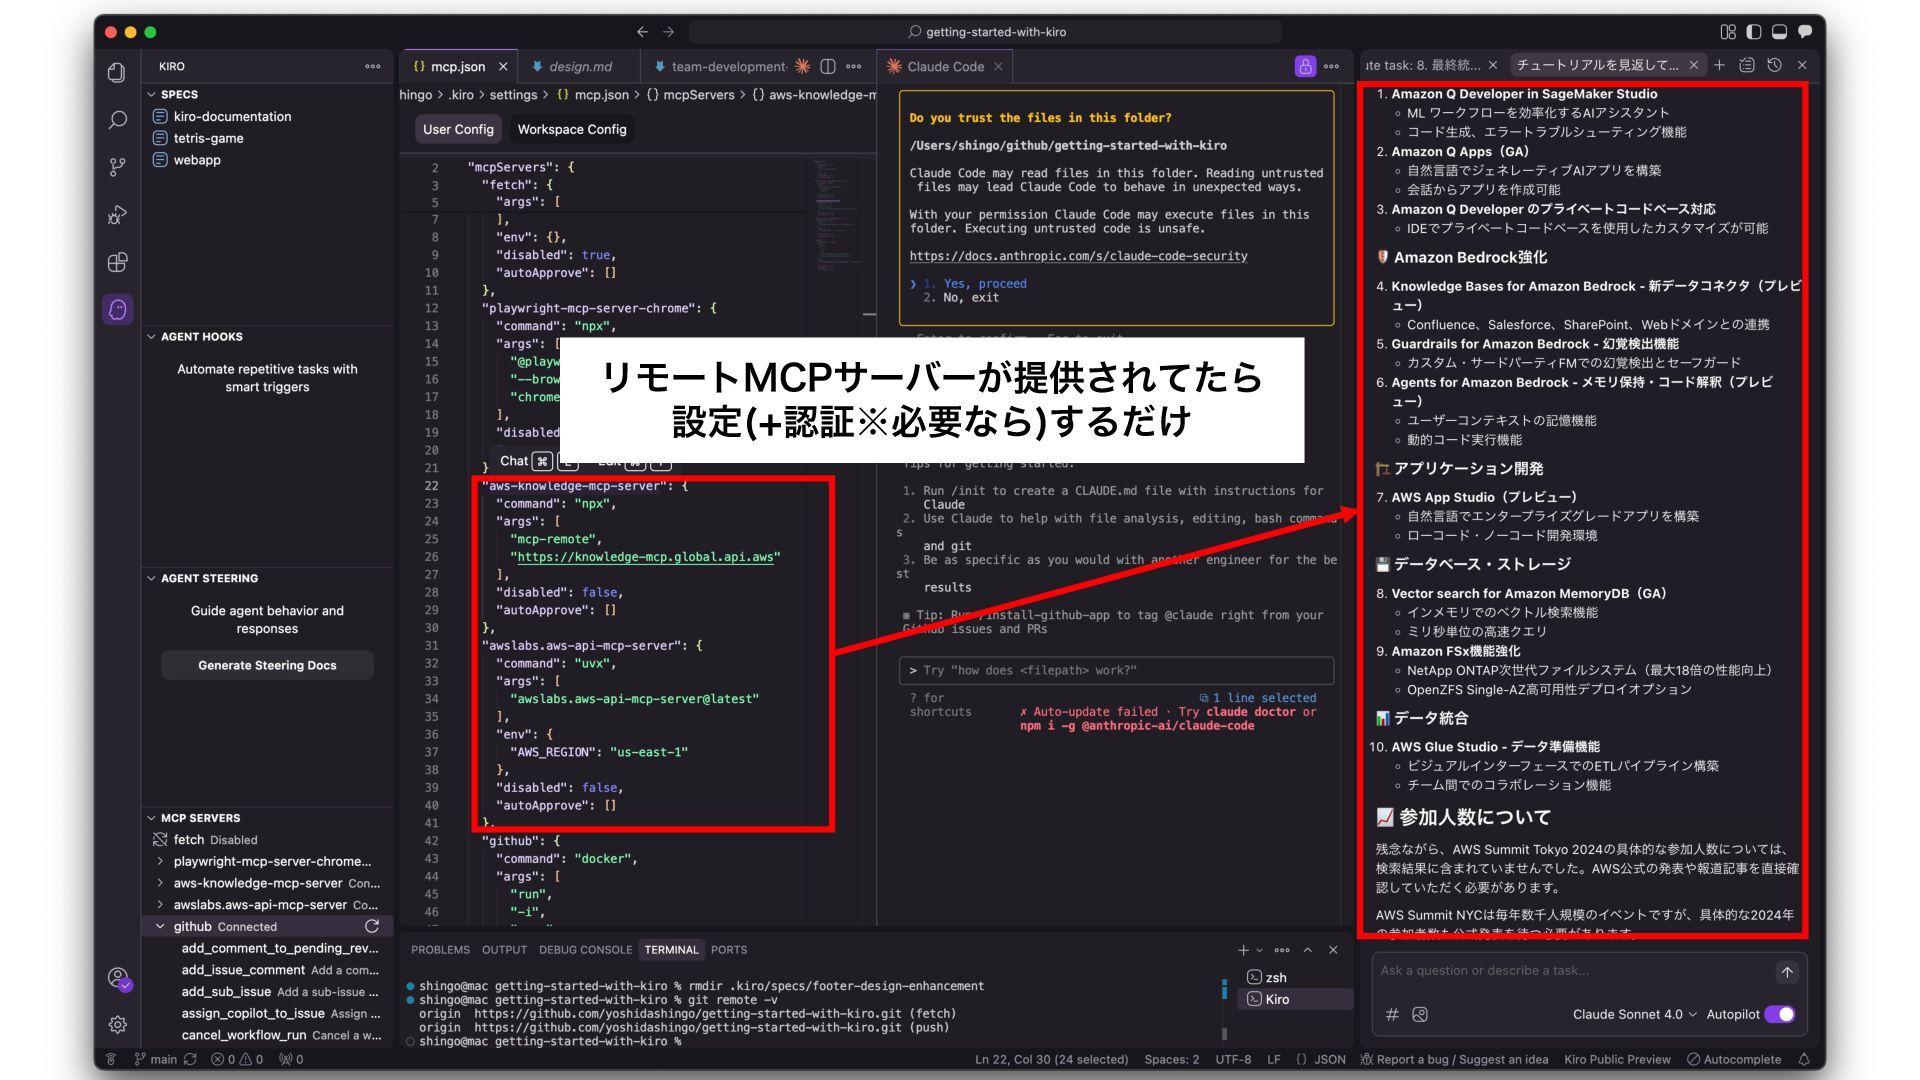
Task: Click the main branch indicator in status bar
Action: click(156, 1059)
